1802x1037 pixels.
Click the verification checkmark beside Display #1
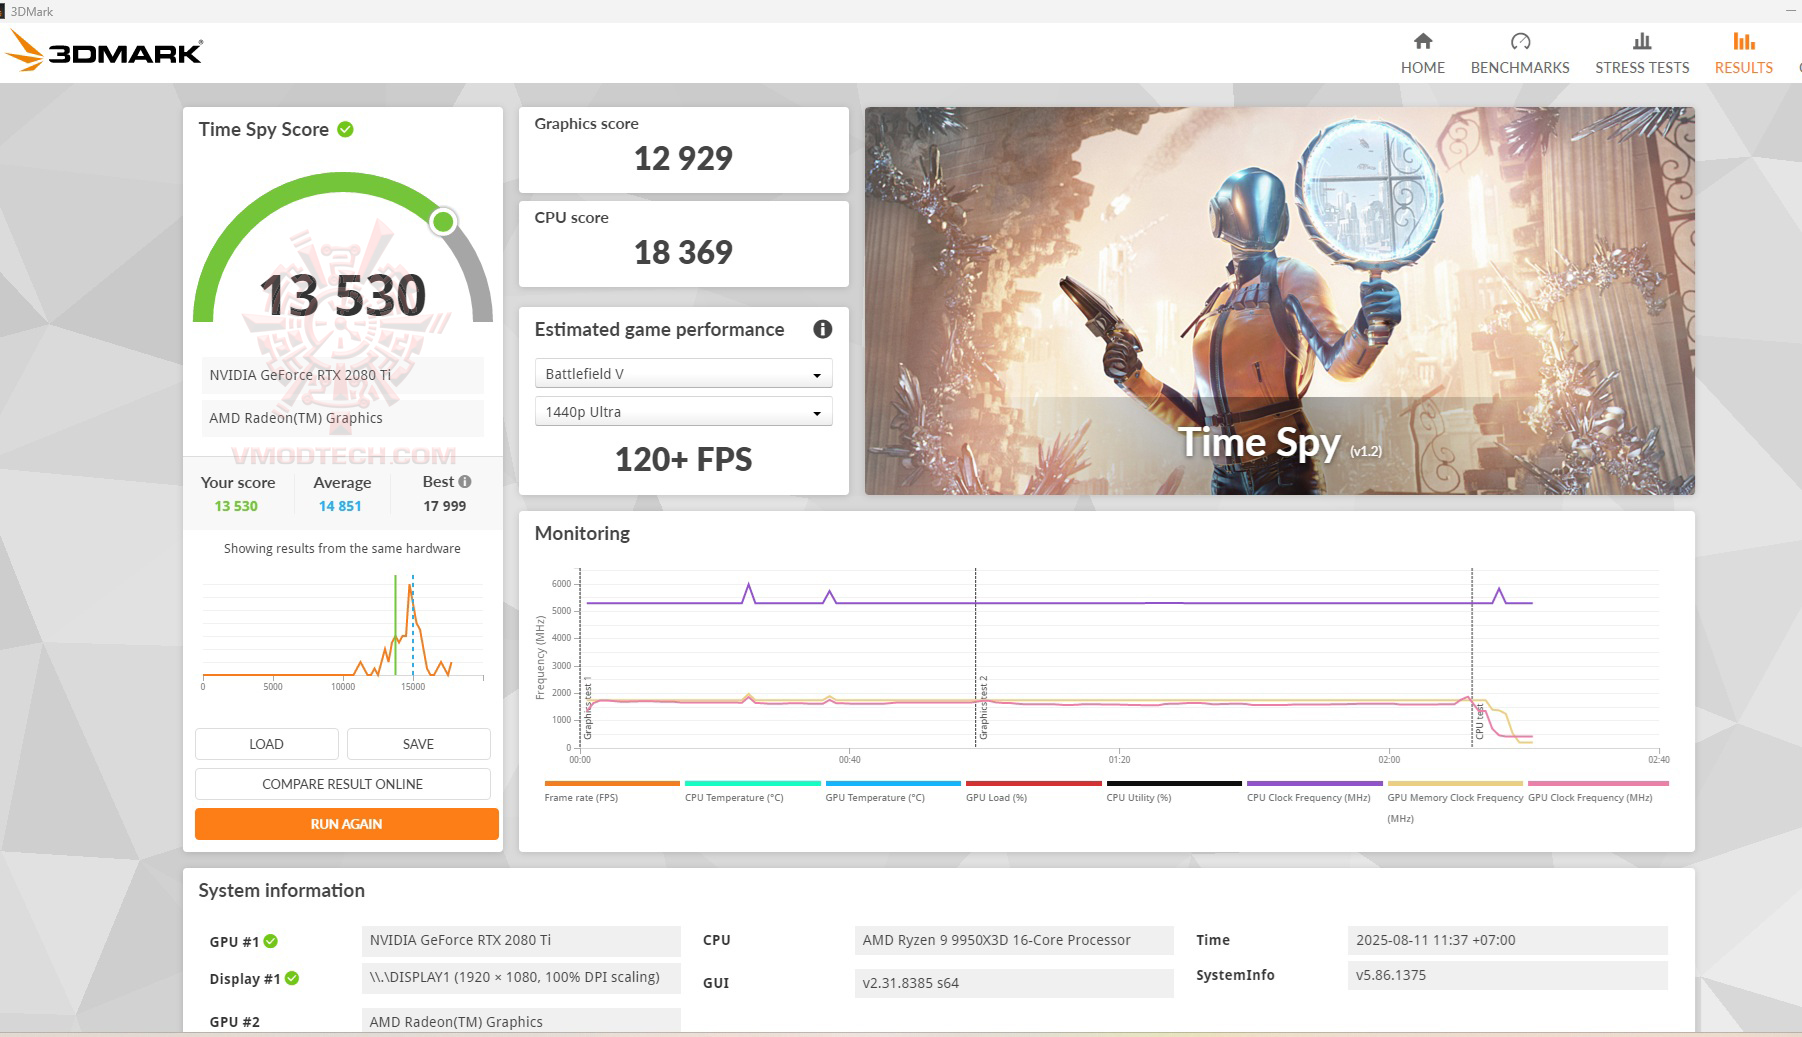coord(292,979)
